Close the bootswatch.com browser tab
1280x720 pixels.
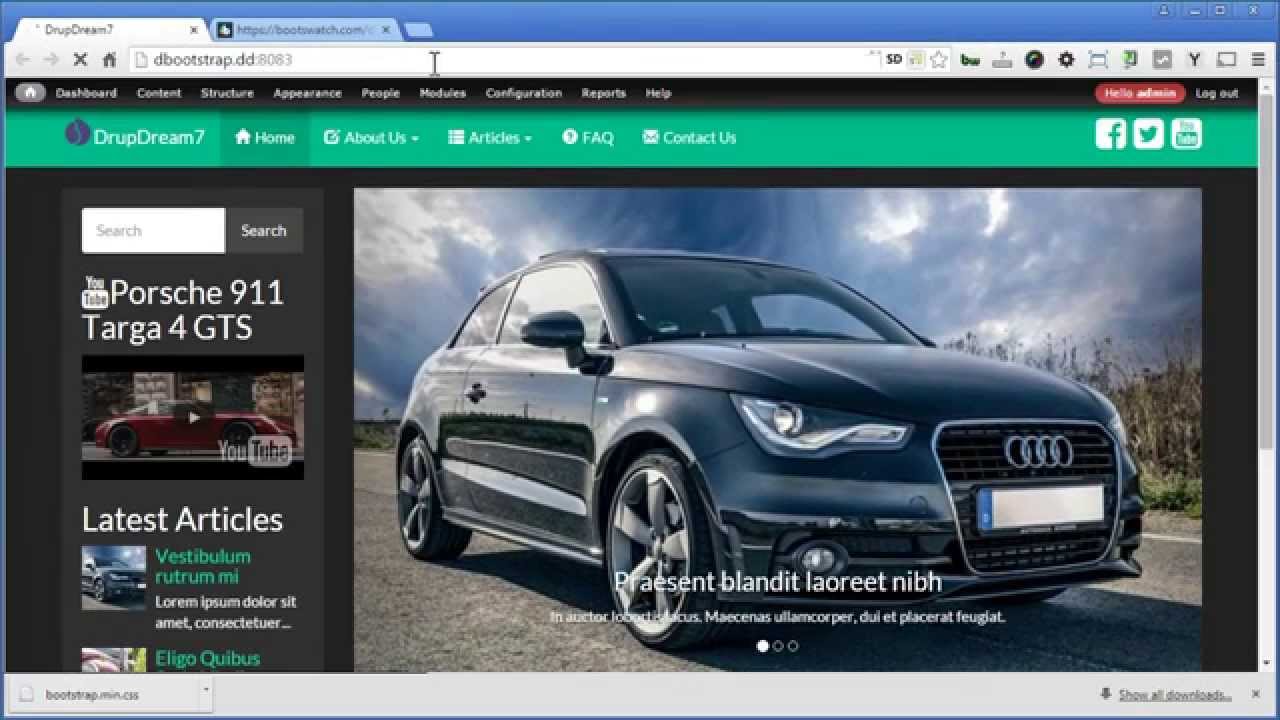[x=386, y=30]
